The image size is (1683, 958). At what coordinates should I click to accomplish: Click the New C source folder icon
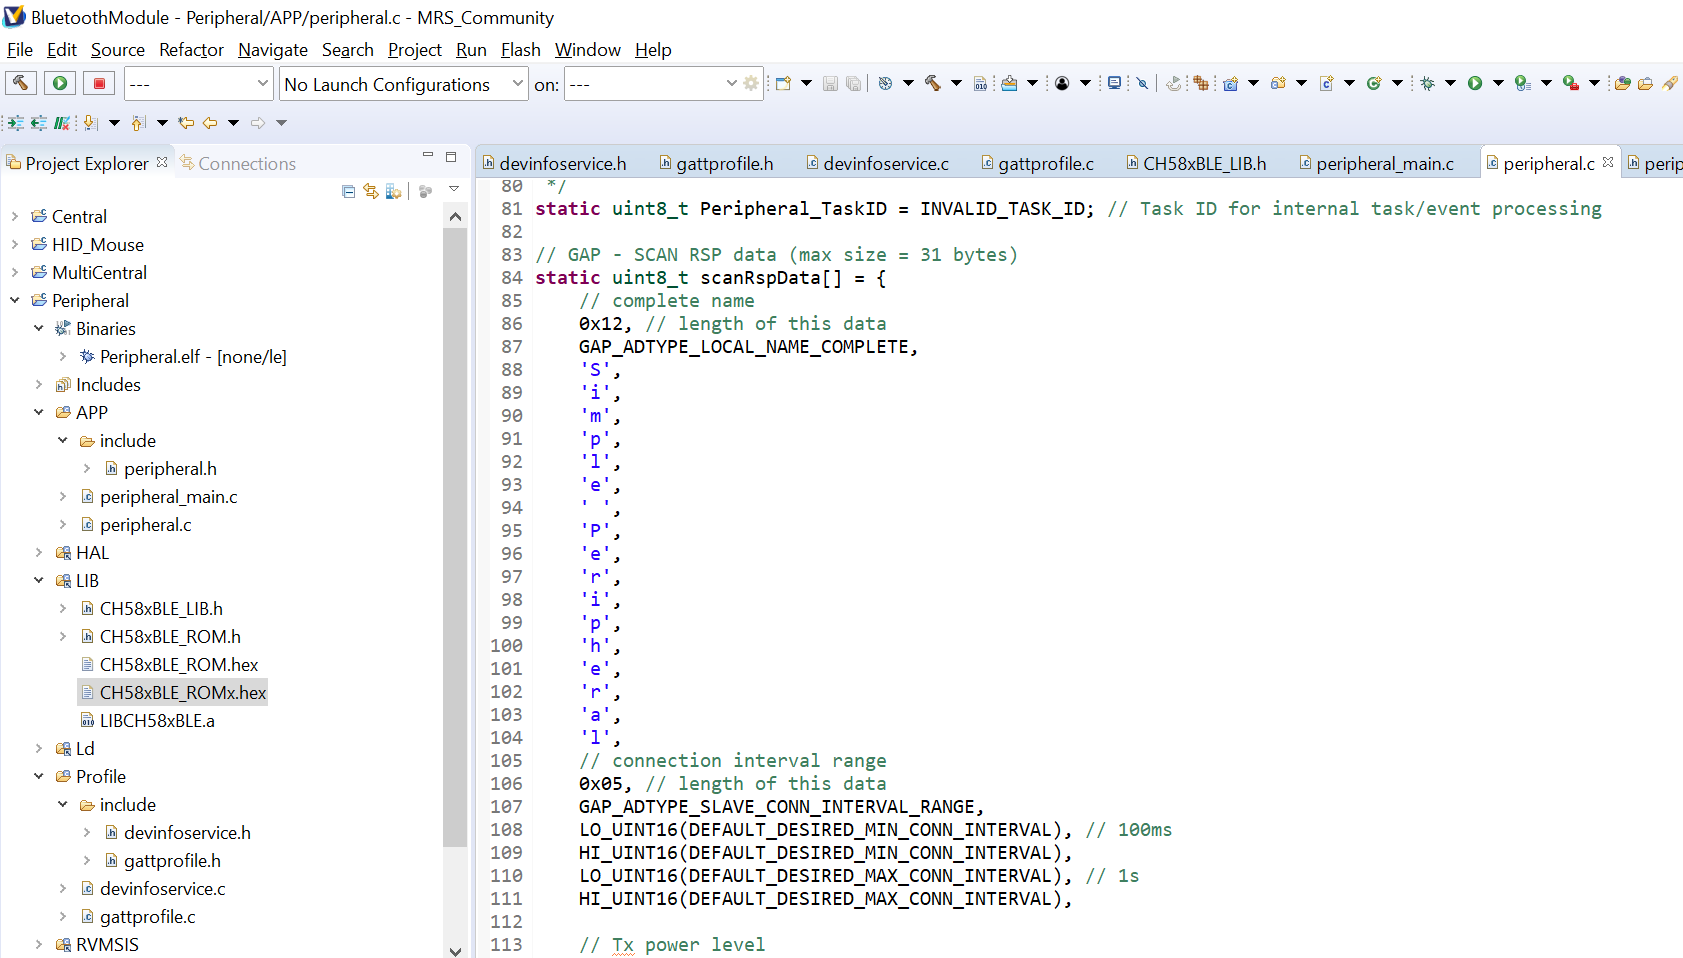(x=1278, y=84)
